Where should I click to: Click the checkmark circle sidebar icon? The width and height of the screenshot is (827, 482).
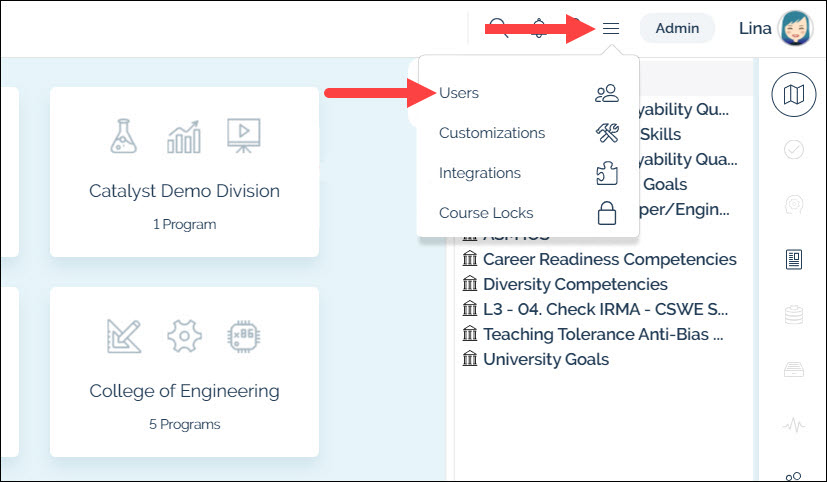coord(794,150)
